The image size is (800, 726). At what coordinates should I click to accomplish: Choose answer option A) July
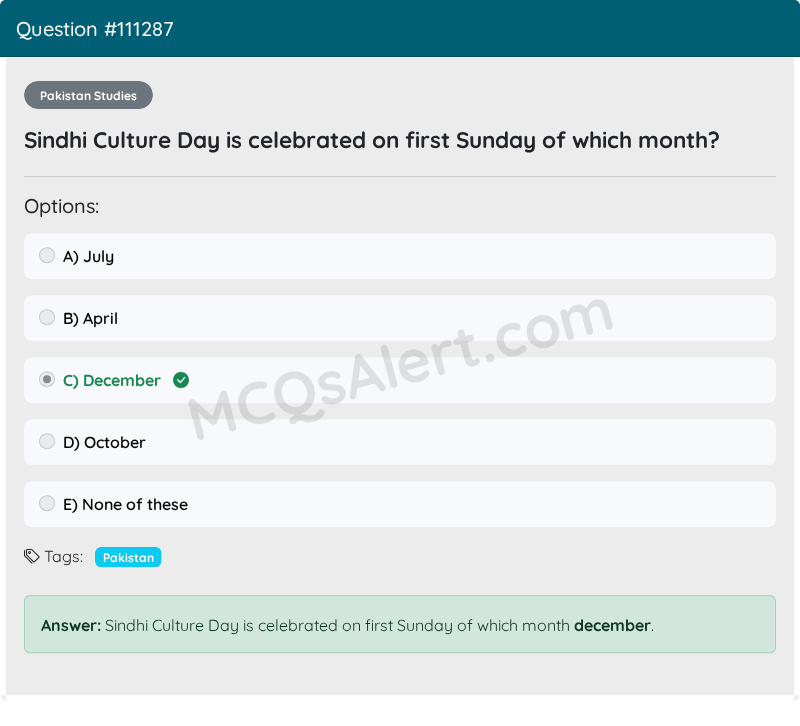[x=400, y=256]
